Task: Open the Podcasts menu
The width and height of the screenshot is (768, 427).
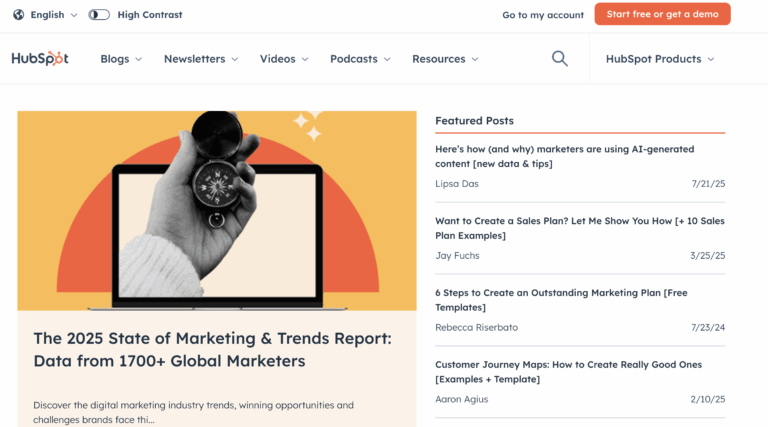Action: [x=362, y=59]
